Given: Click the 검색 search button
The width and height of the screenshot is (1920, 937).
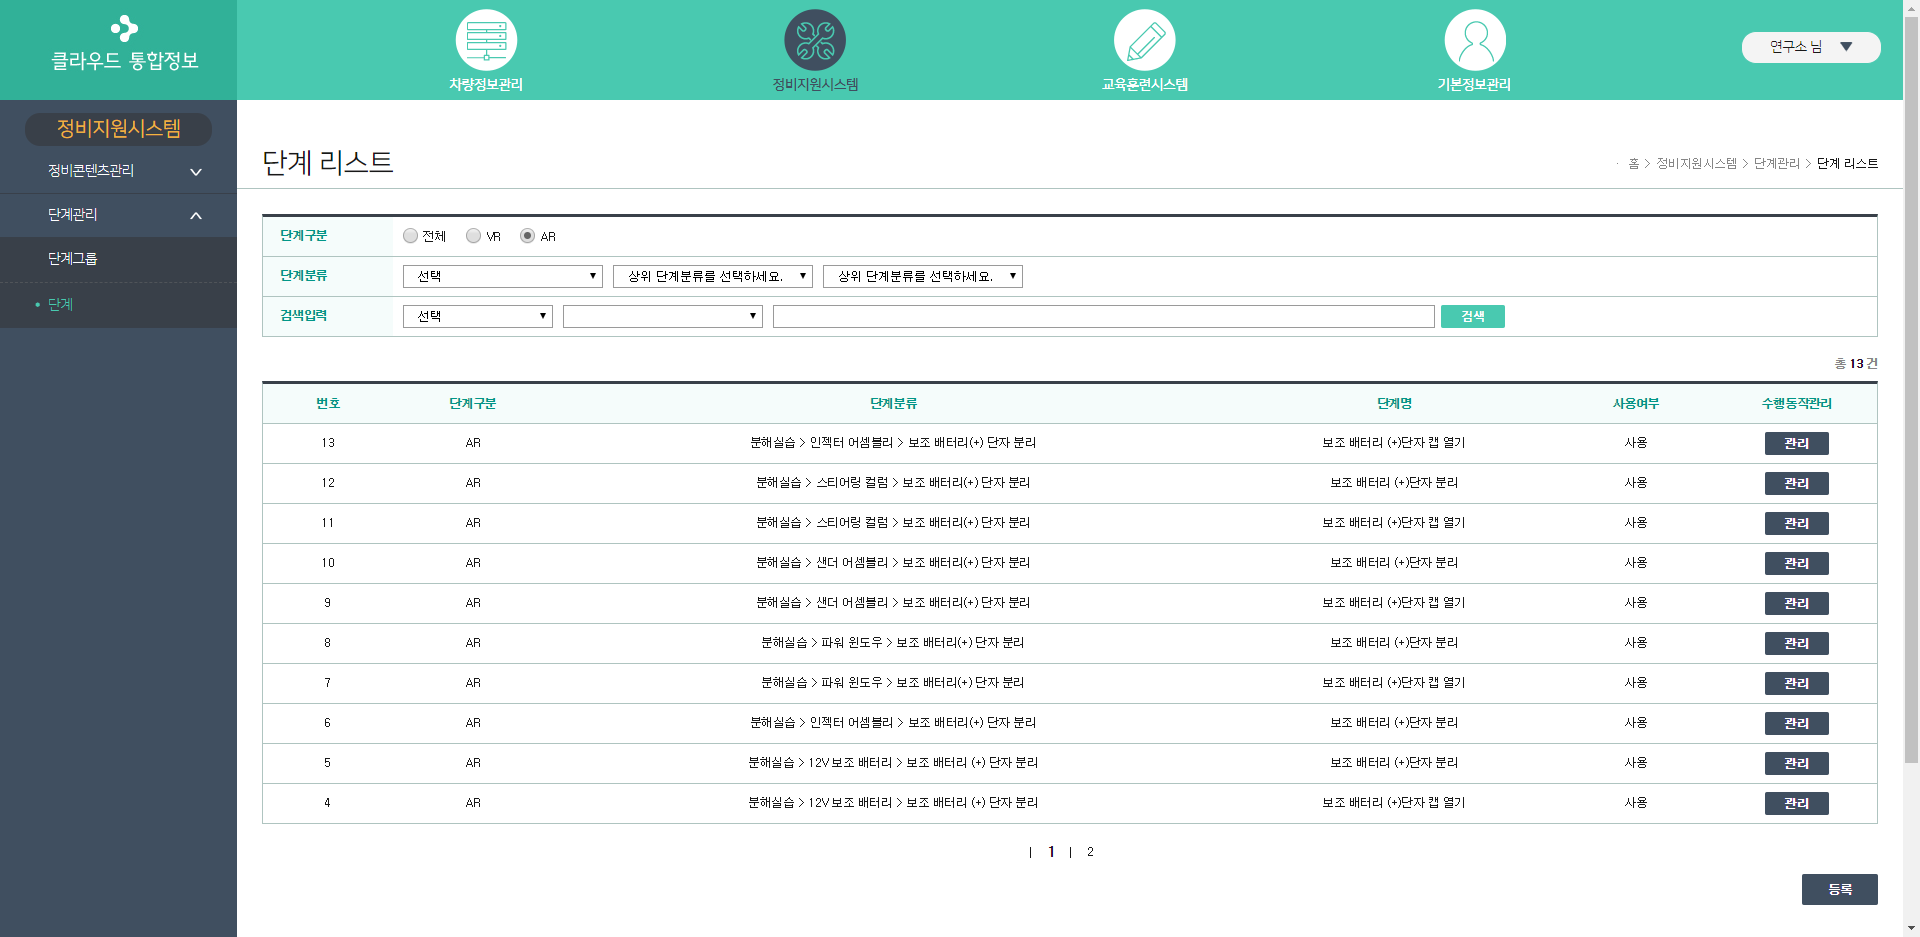Looking at the screenshot, I should (x=1473, y=316).
